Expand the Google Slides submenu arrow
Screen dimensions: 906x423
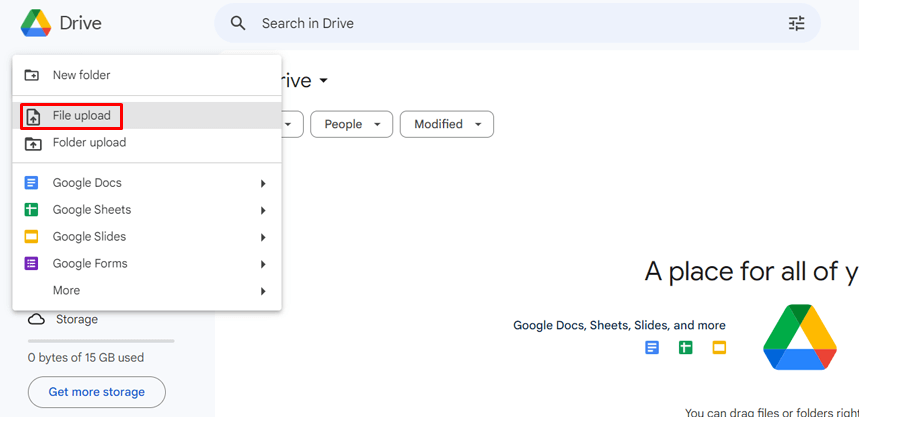click(263, 238)
